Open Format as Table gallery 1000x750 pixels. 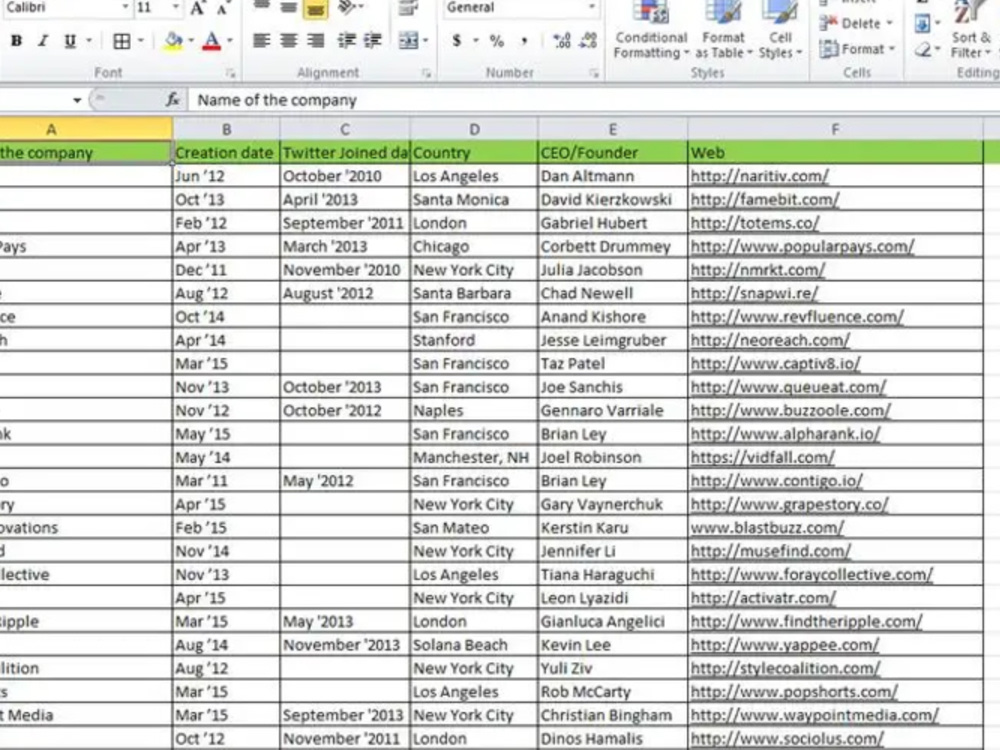click(x=723, y=29)
